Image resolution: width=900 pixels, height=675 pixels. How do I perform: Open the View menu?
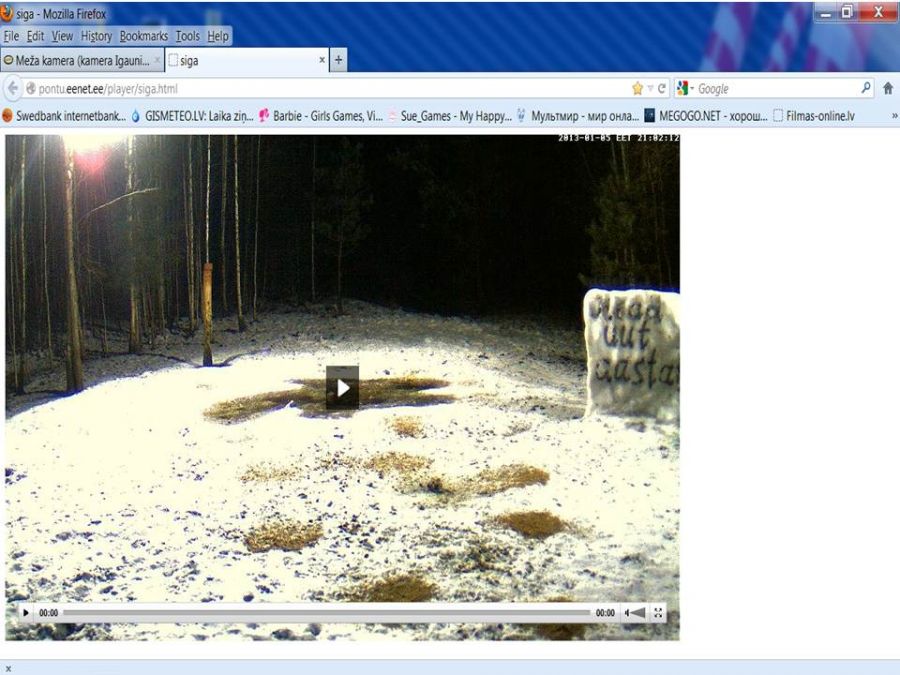coord(62,36)
